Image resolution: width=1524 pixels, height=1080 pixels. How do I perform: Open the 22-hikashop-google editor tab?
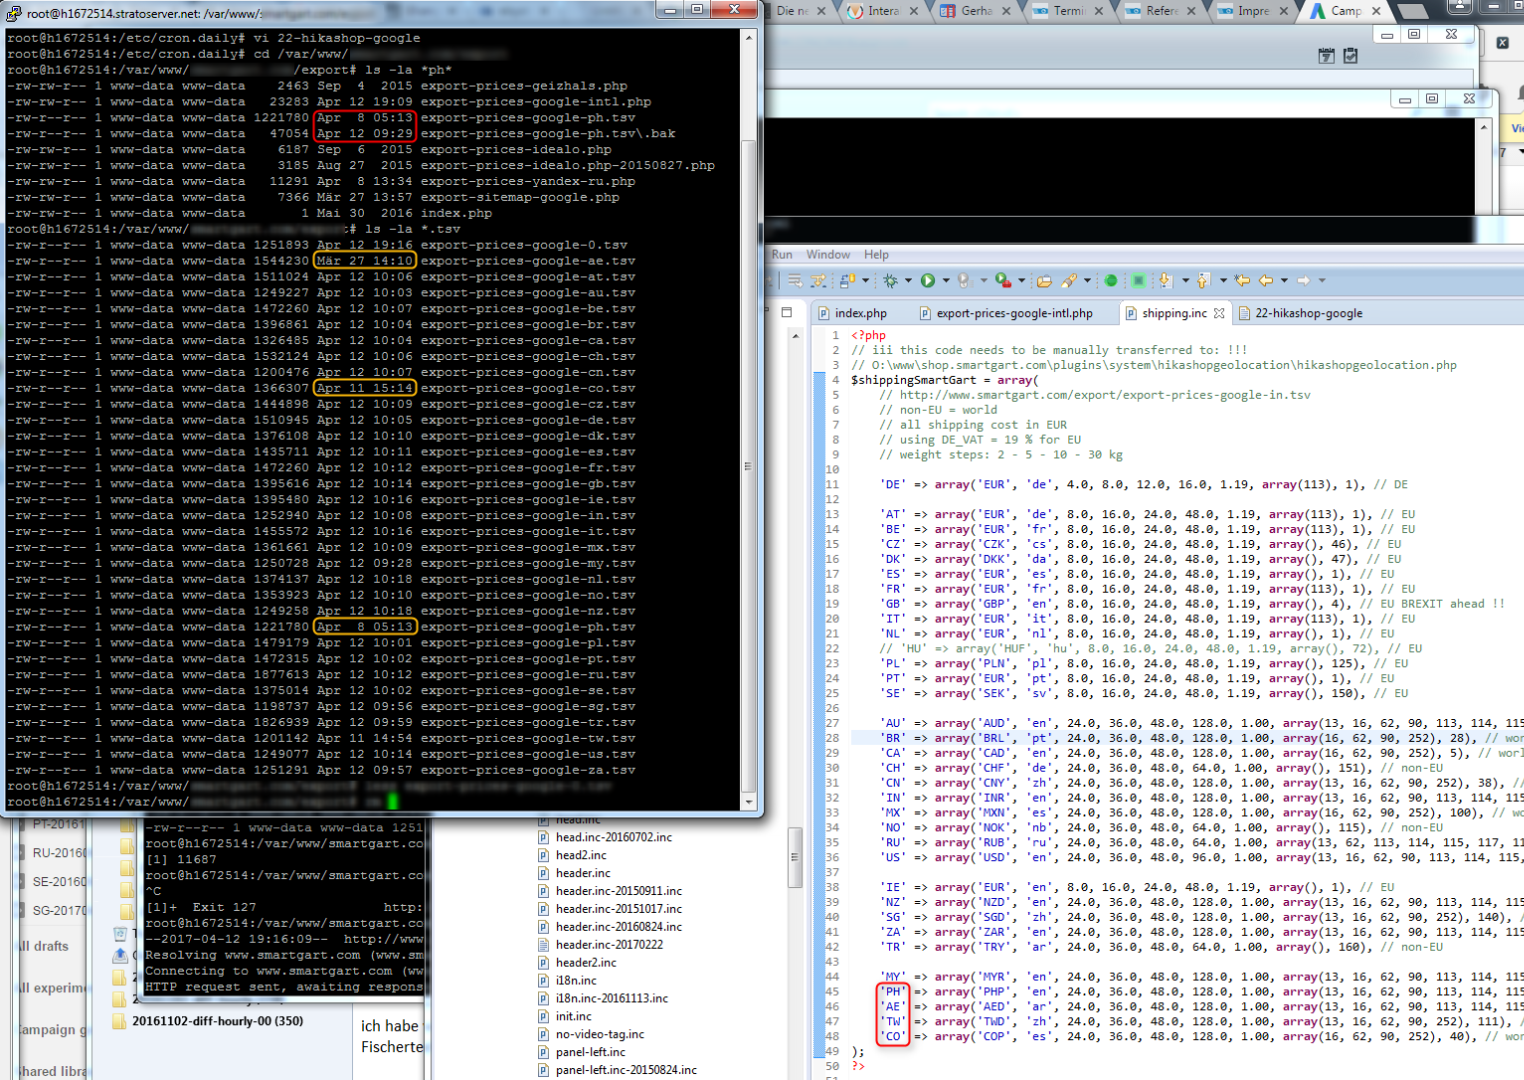pos(1308,314)
